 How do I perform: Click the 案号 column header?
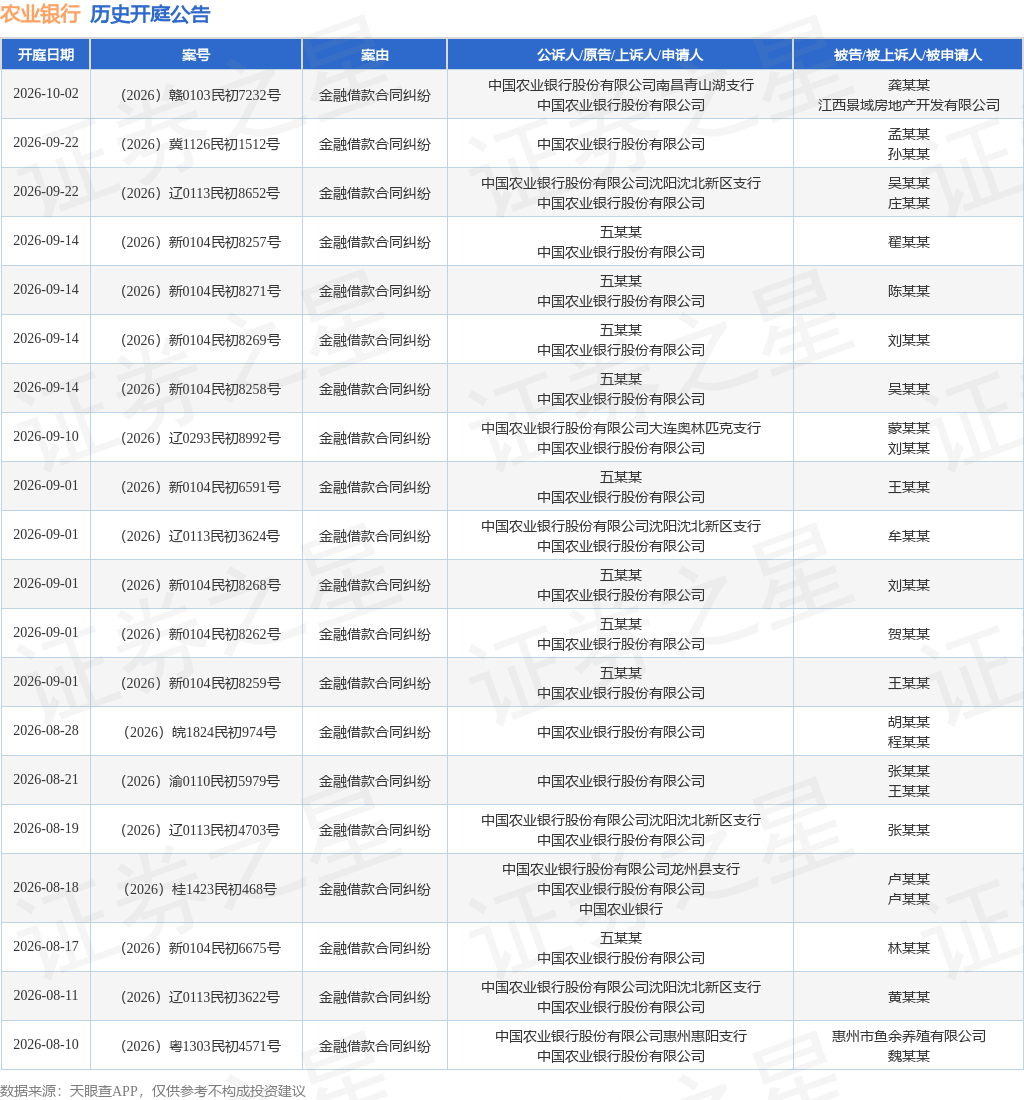[196, 55]
